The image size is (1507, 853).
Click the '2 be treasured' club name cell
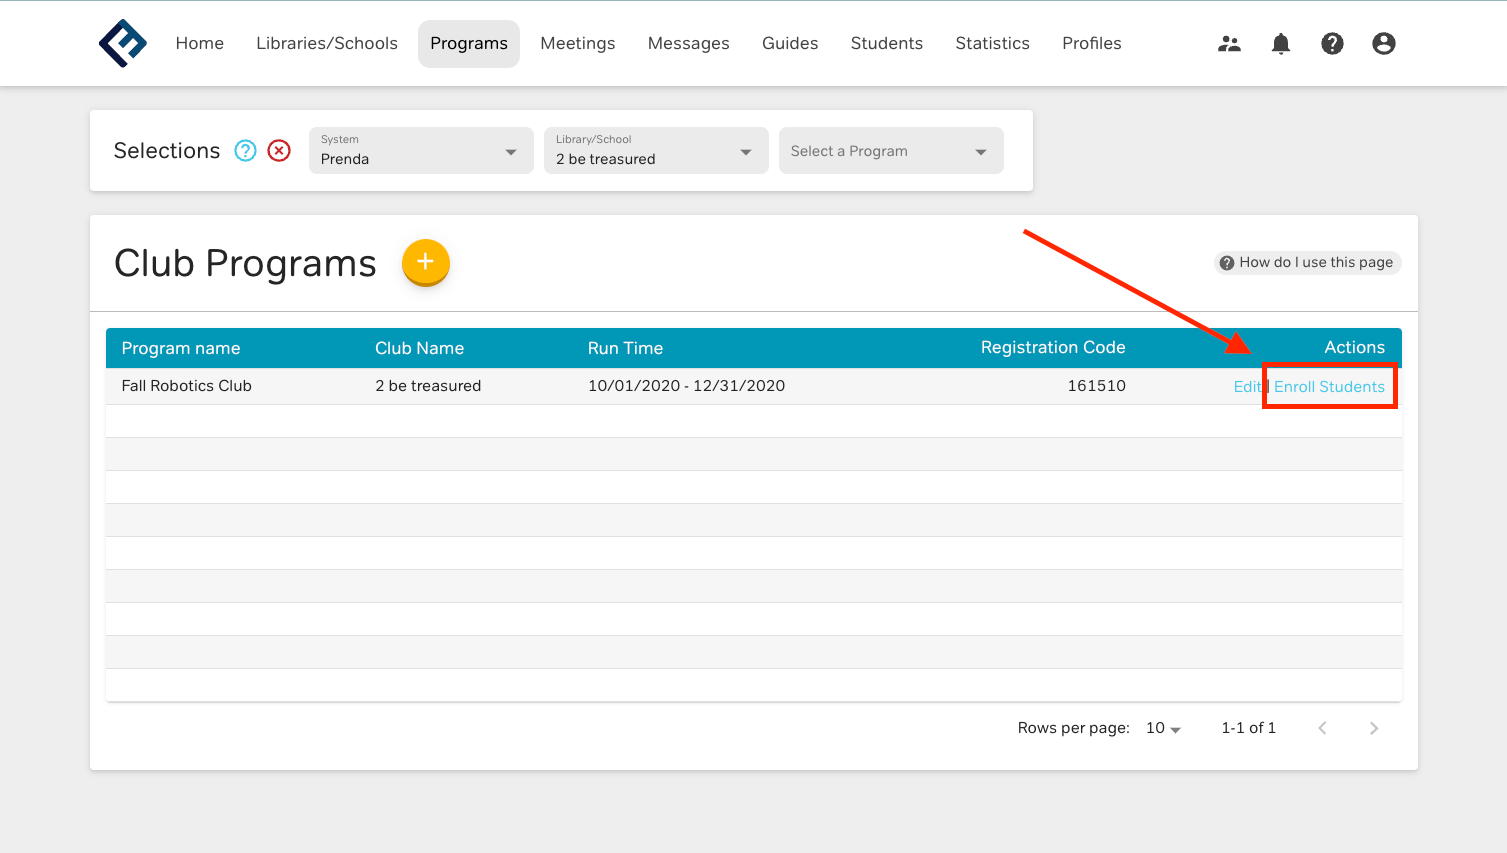[x=428, y=386]
